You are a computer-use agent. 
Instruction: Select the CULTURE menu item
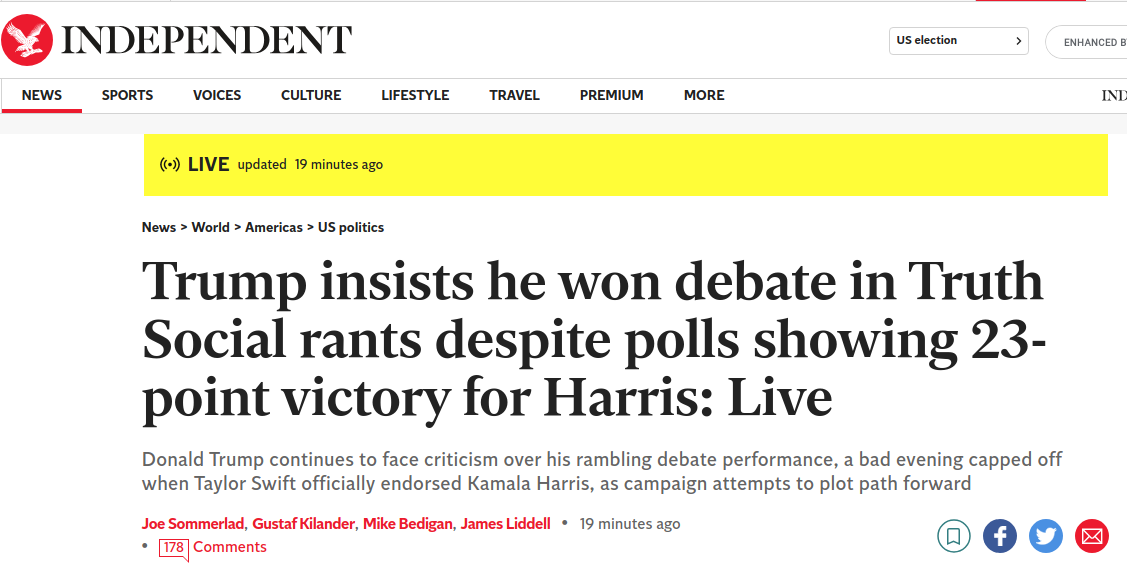[311, 95]
